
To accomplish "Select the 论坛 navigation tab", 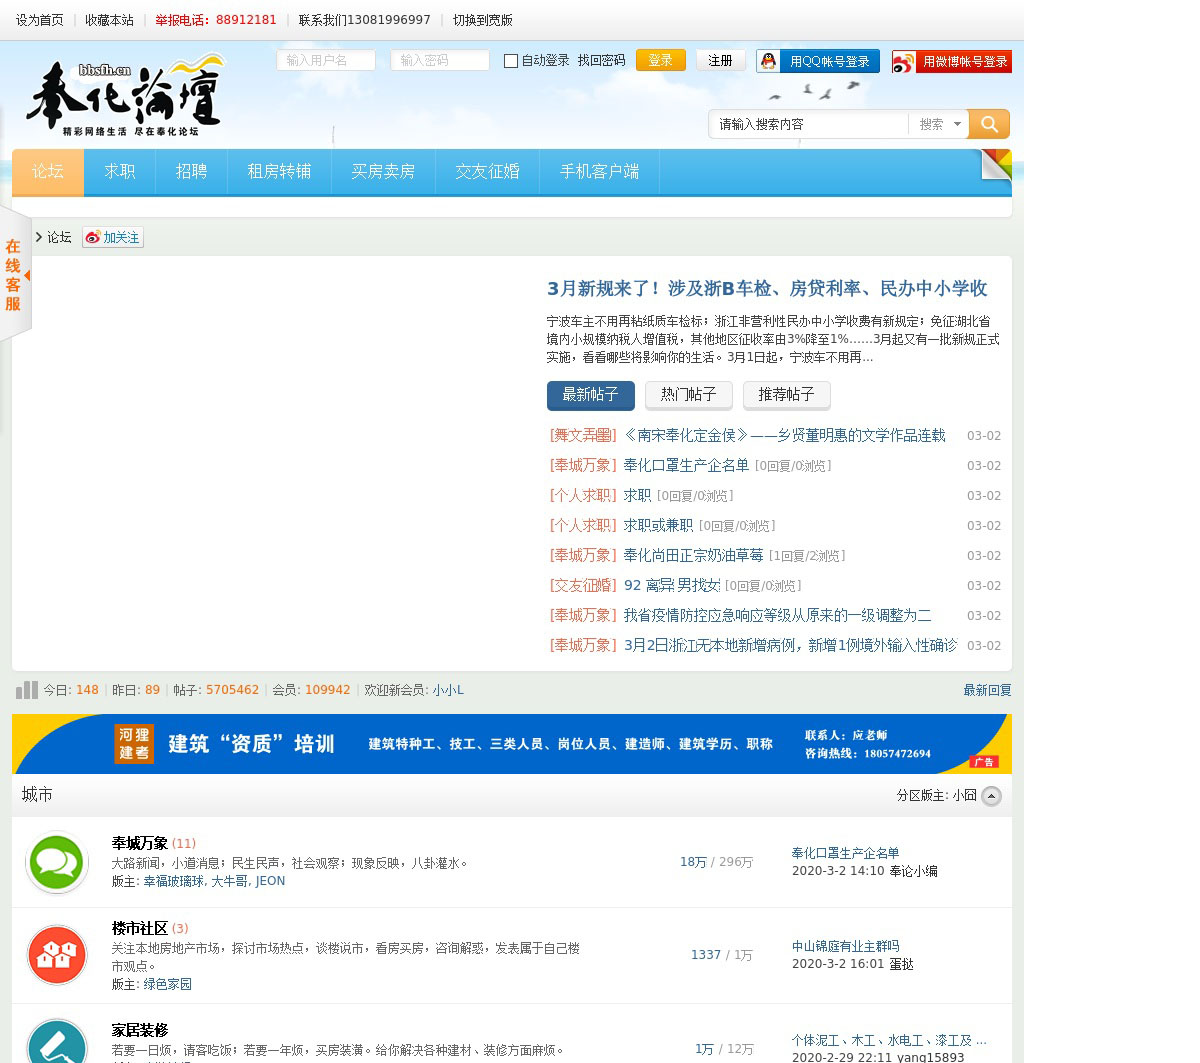I will [48, 171].
